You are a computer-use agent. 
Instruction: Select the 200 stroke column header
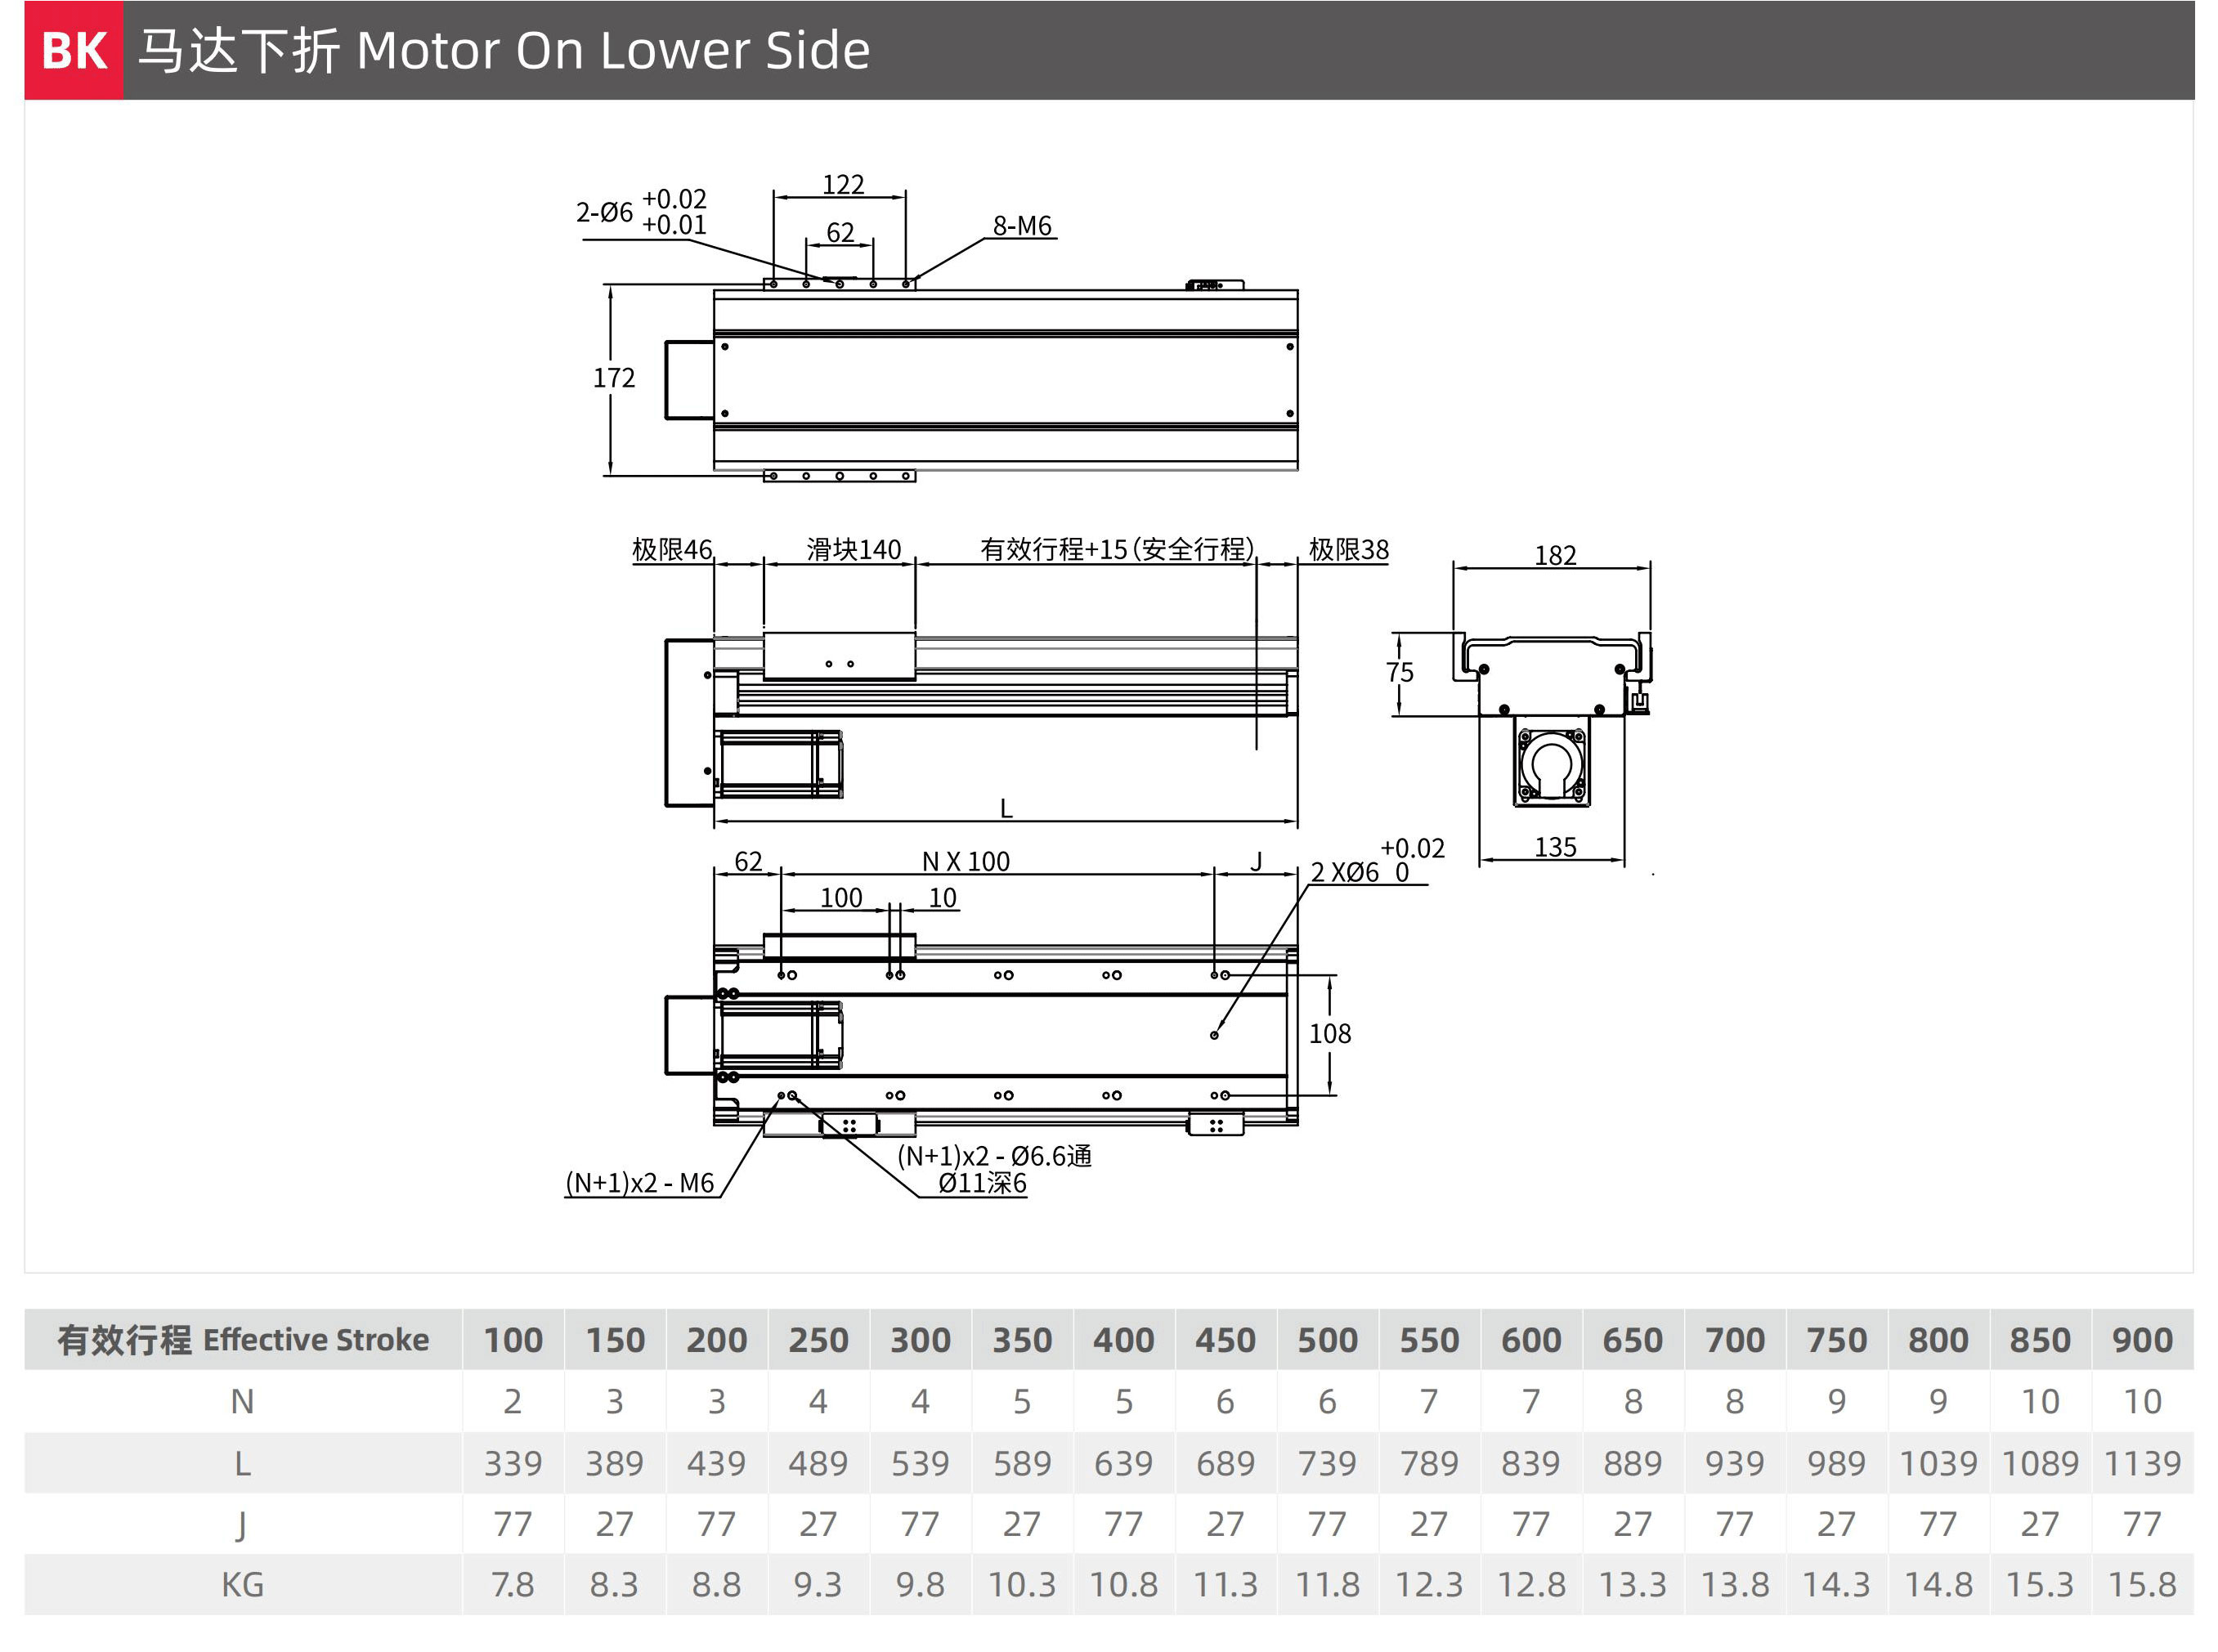[x=717, y=1340]
